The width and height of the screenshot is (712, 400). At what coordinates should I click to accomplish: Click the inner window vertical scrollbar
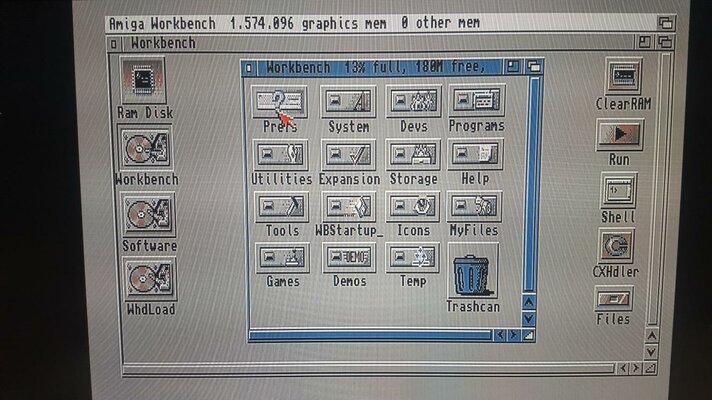click(x=534, y=180)
